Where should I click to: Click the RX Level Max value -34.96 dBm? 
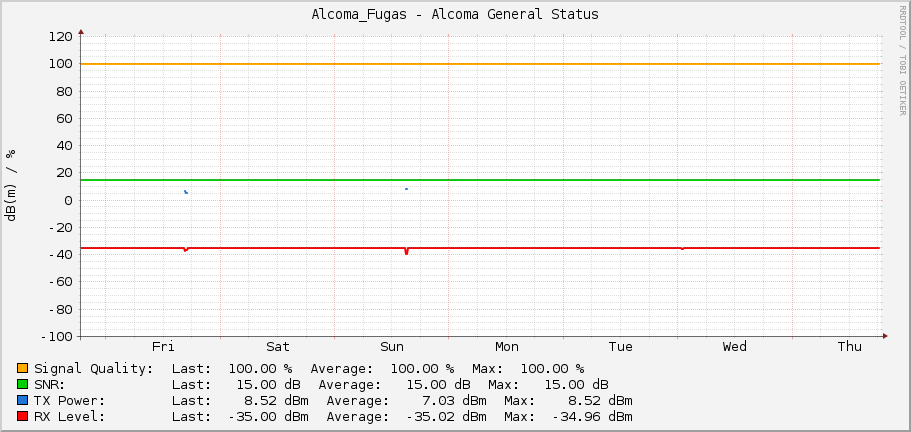tap(593, 416)
